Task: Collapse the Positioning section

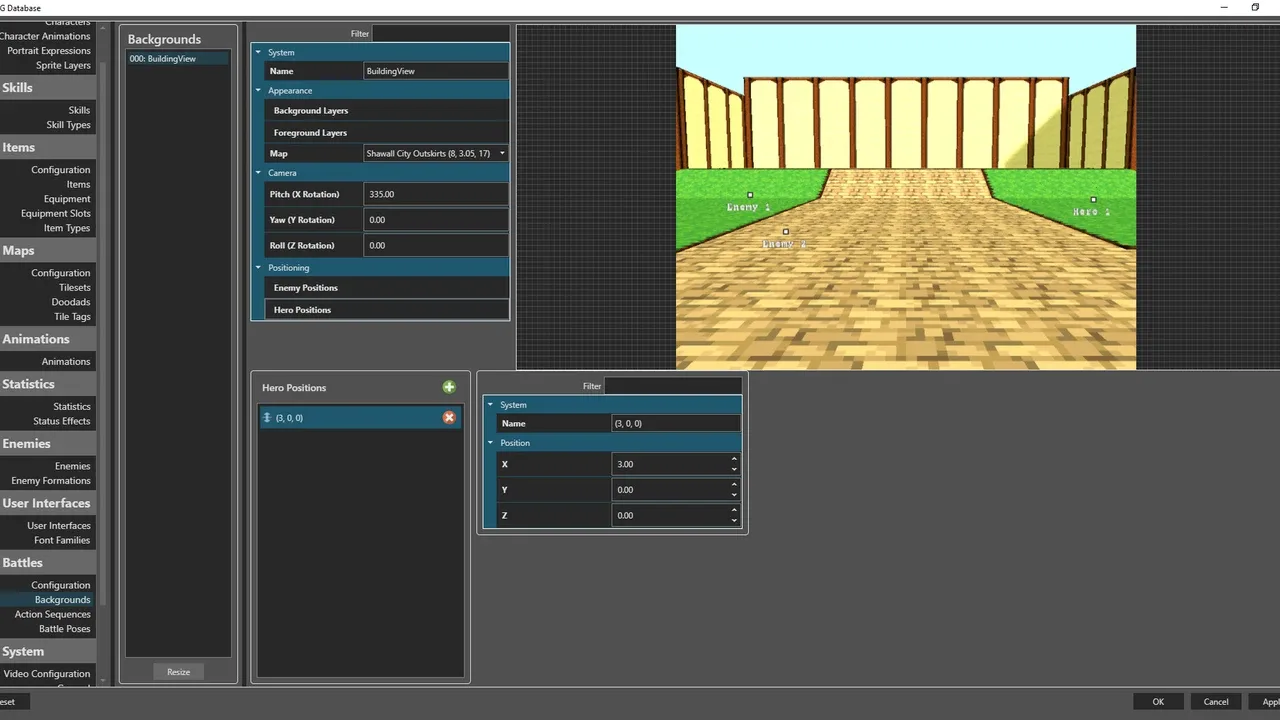Action: point(258,268)
